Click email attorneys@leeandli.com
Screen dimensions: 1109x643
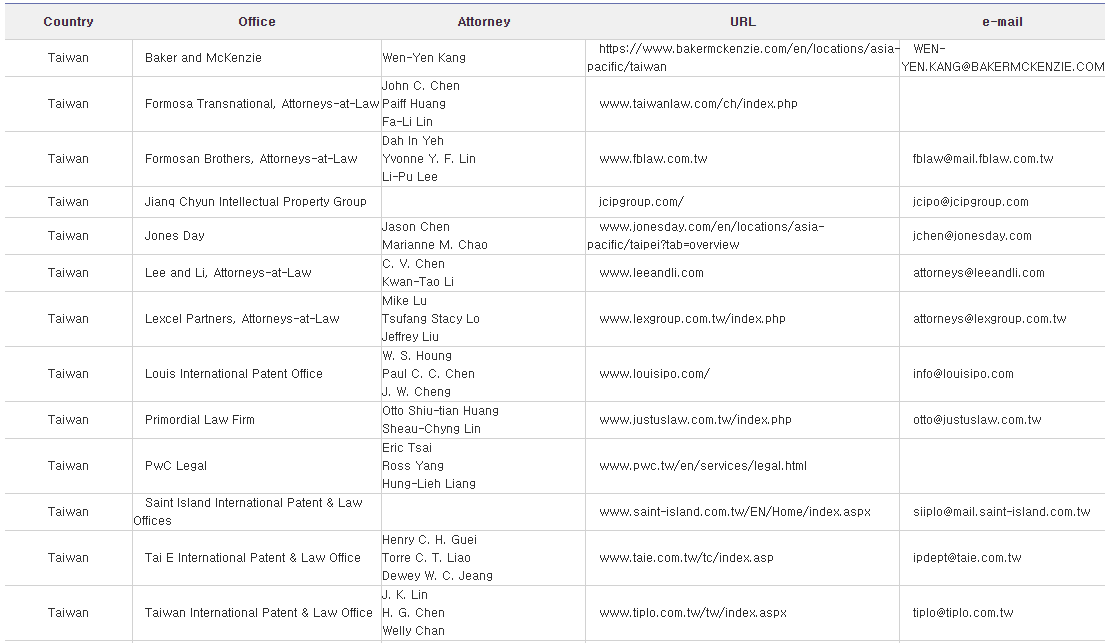point(978,273)
